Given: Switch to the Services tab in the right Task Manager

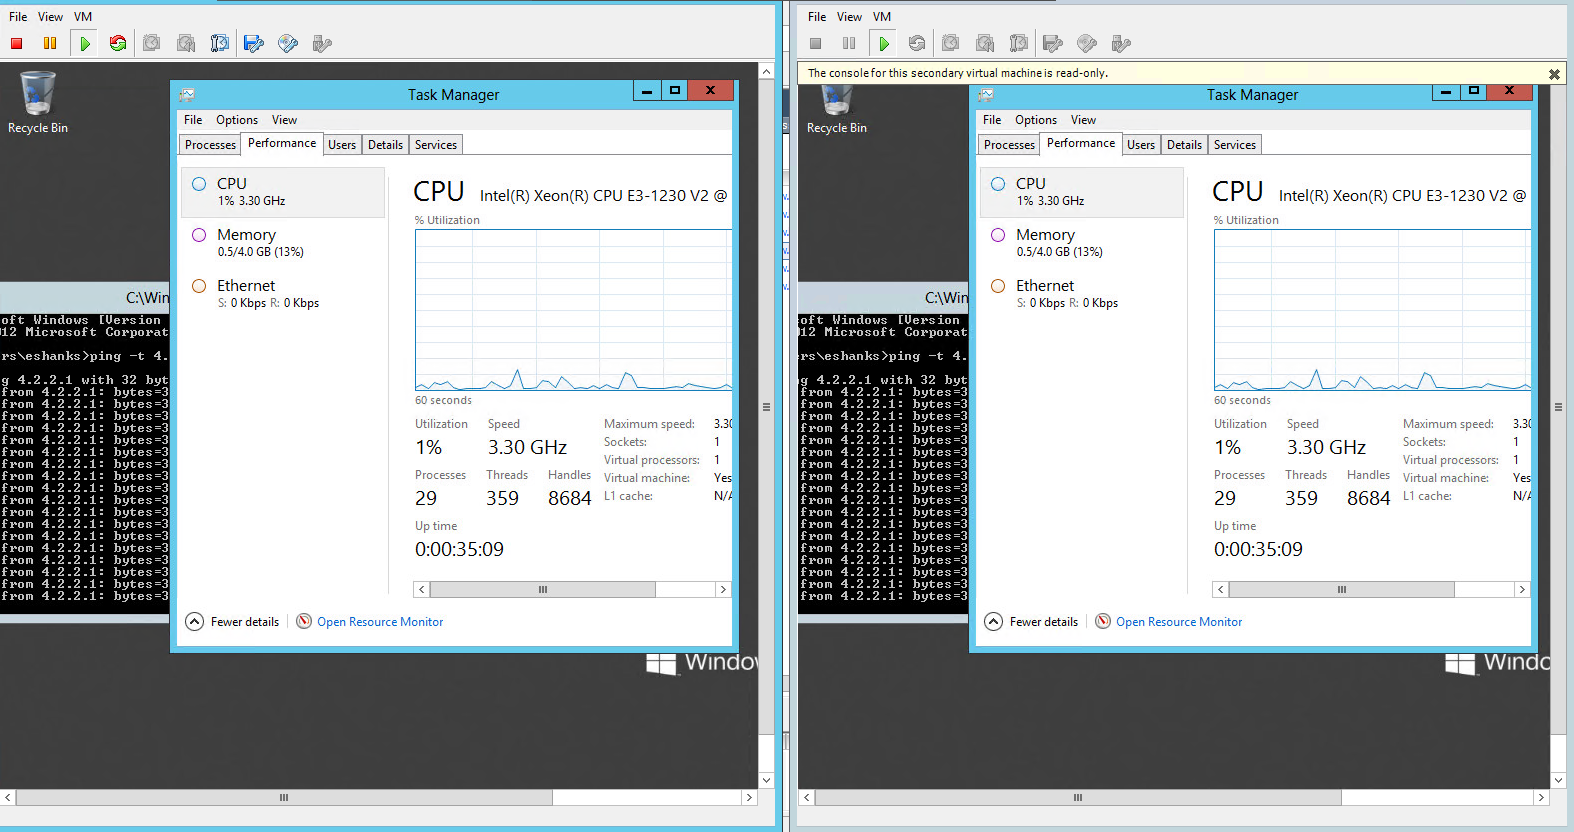Looking at the screenshot, I should [x=1234, y=145].
